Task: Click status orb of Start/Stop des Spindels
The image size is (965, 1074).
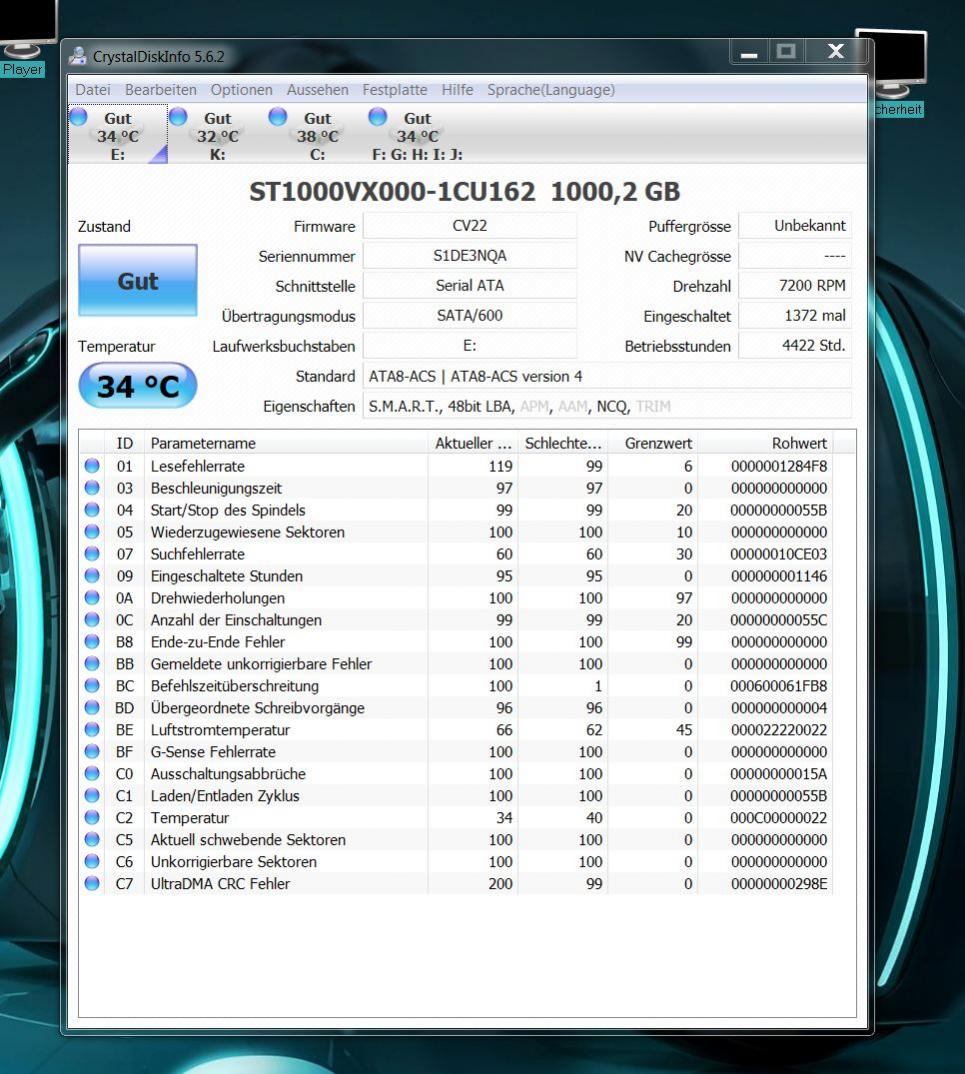Action: pos(92,510)
